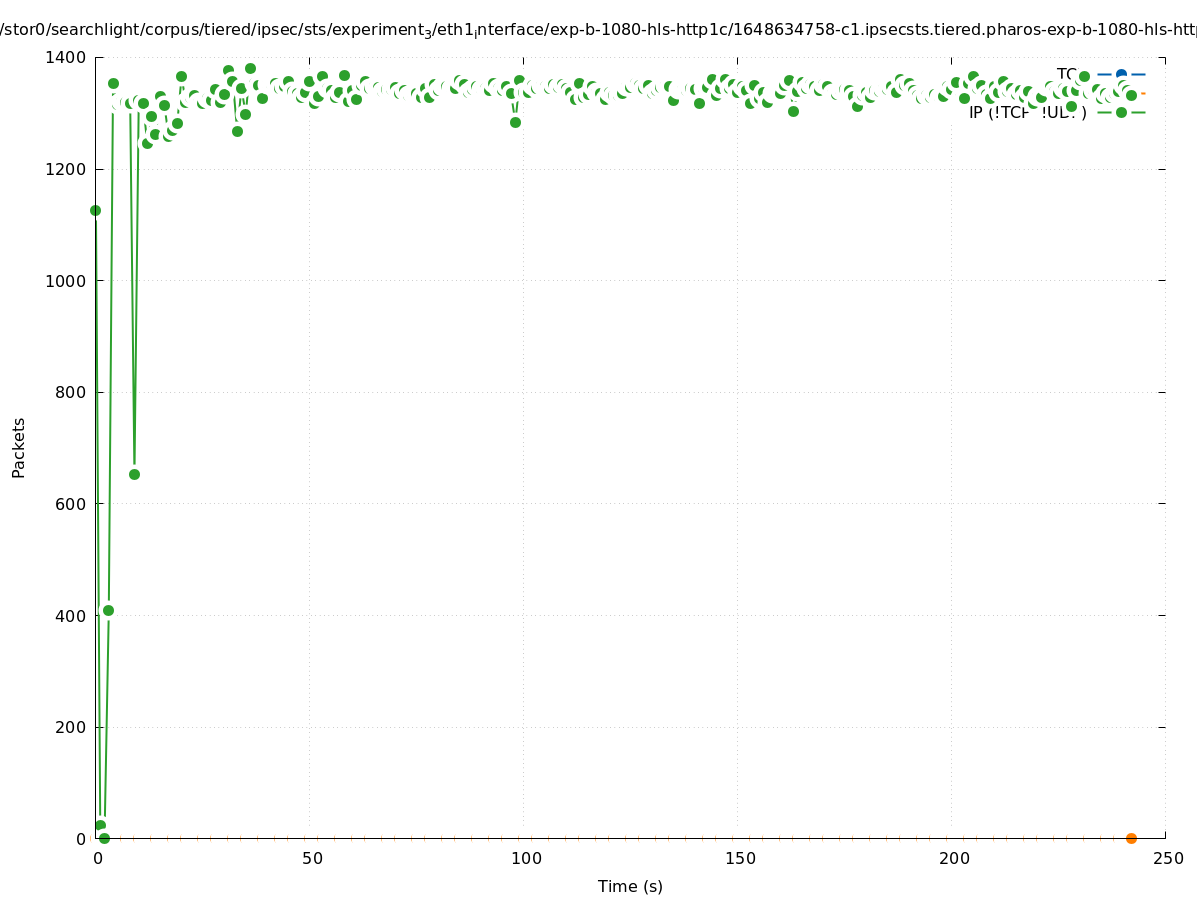Click the green point near 410 packets
The image size is (1197, 900).
(x=108, y=610)
